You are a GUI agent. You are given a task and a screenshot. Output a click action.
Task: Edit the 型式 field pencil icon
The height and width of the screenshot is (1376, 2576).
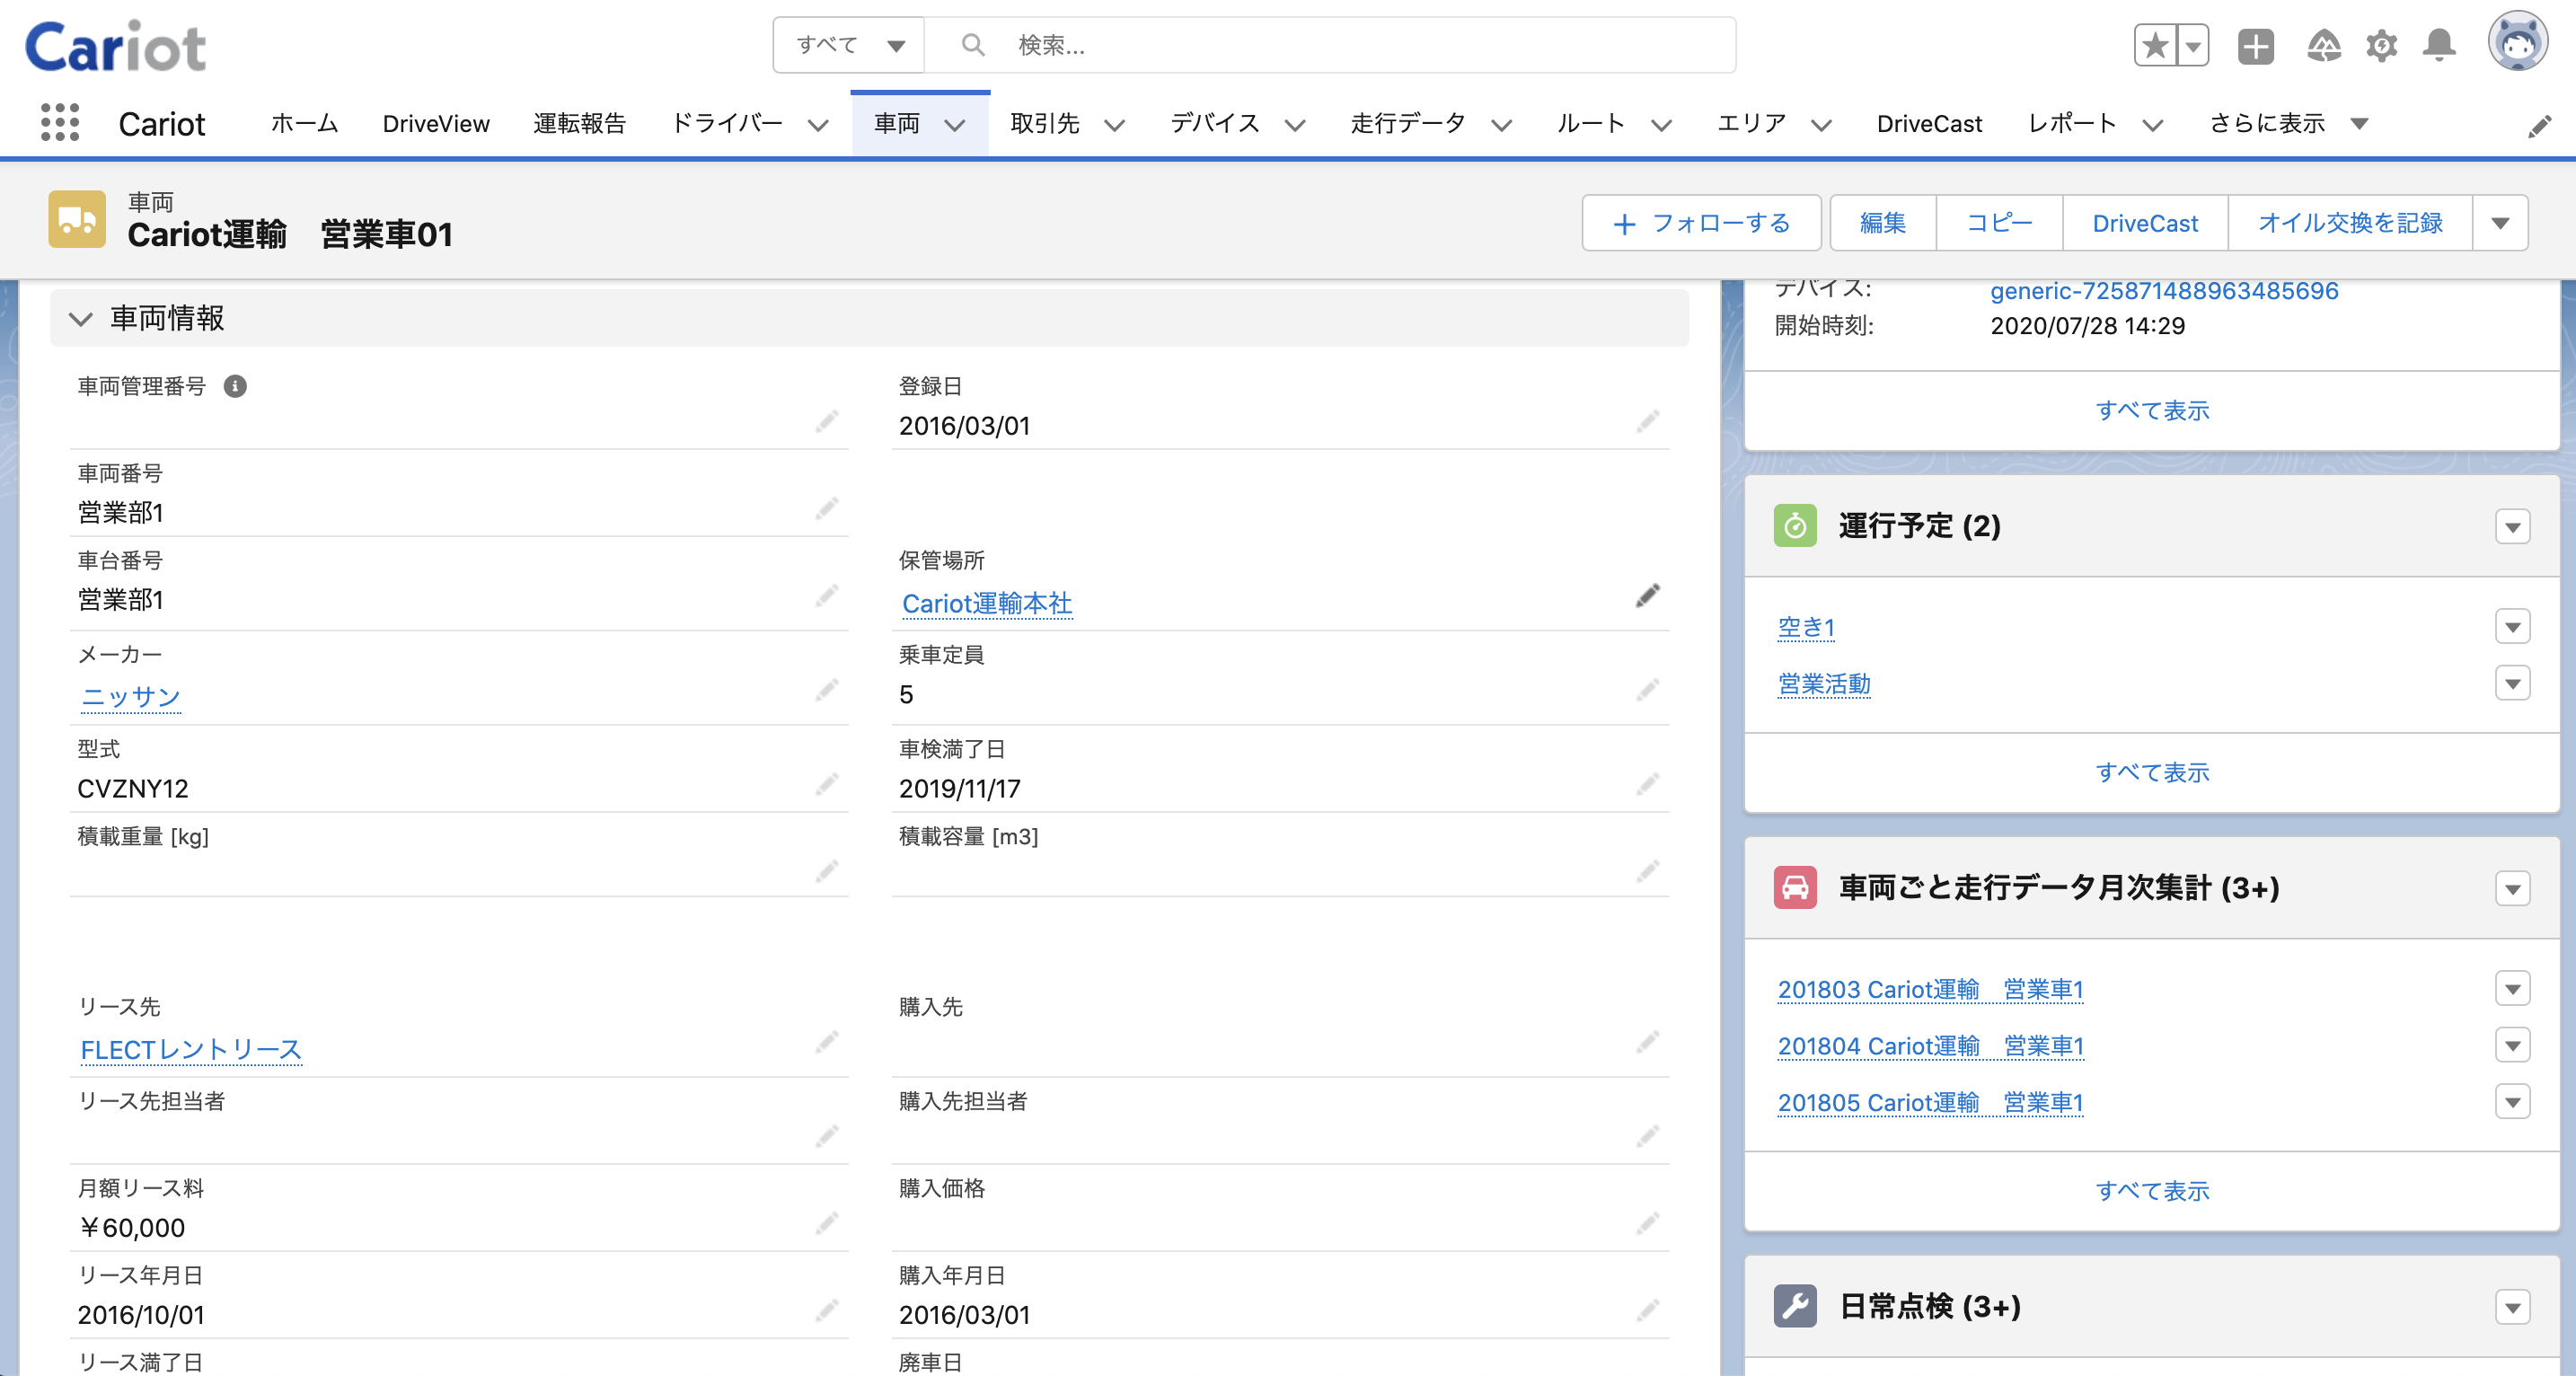click(826, 783)
